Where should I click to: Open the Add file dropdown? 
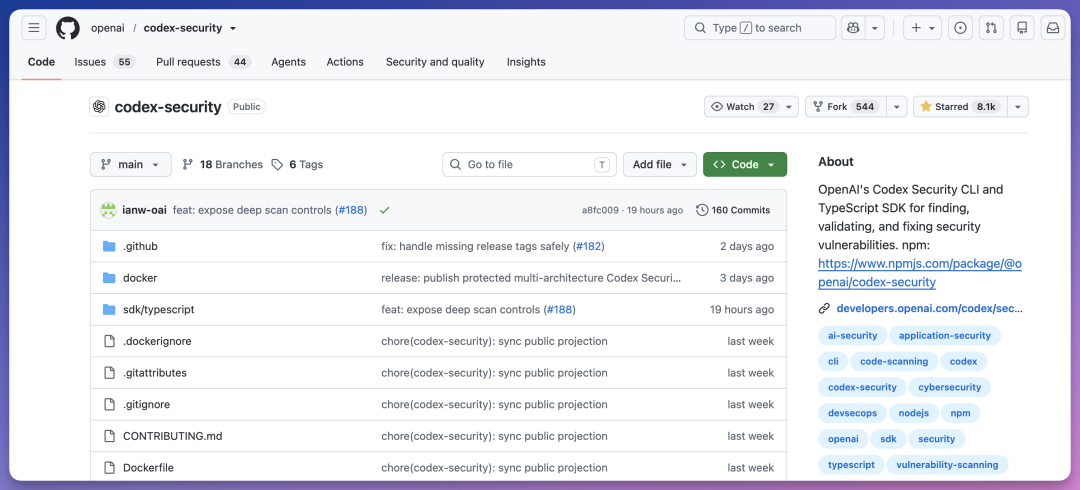pyautogui.click(x=660, y=165)
